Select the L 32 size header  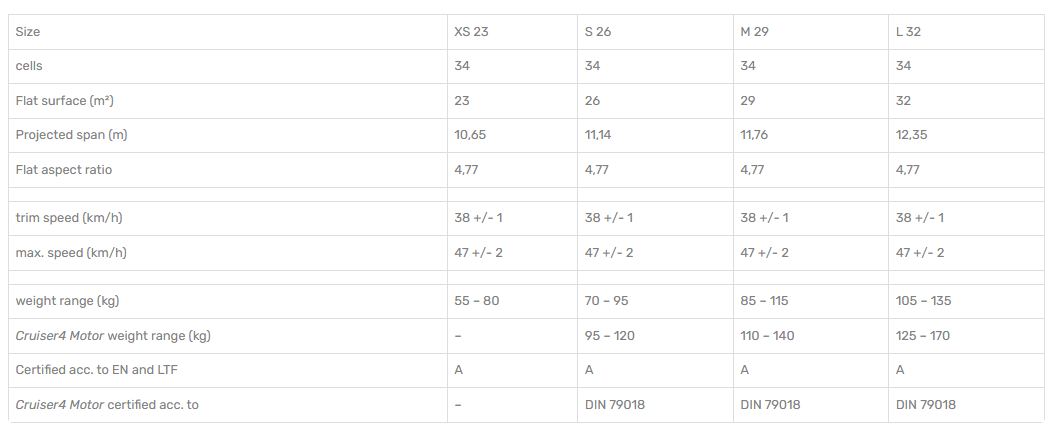coord(908,31)
